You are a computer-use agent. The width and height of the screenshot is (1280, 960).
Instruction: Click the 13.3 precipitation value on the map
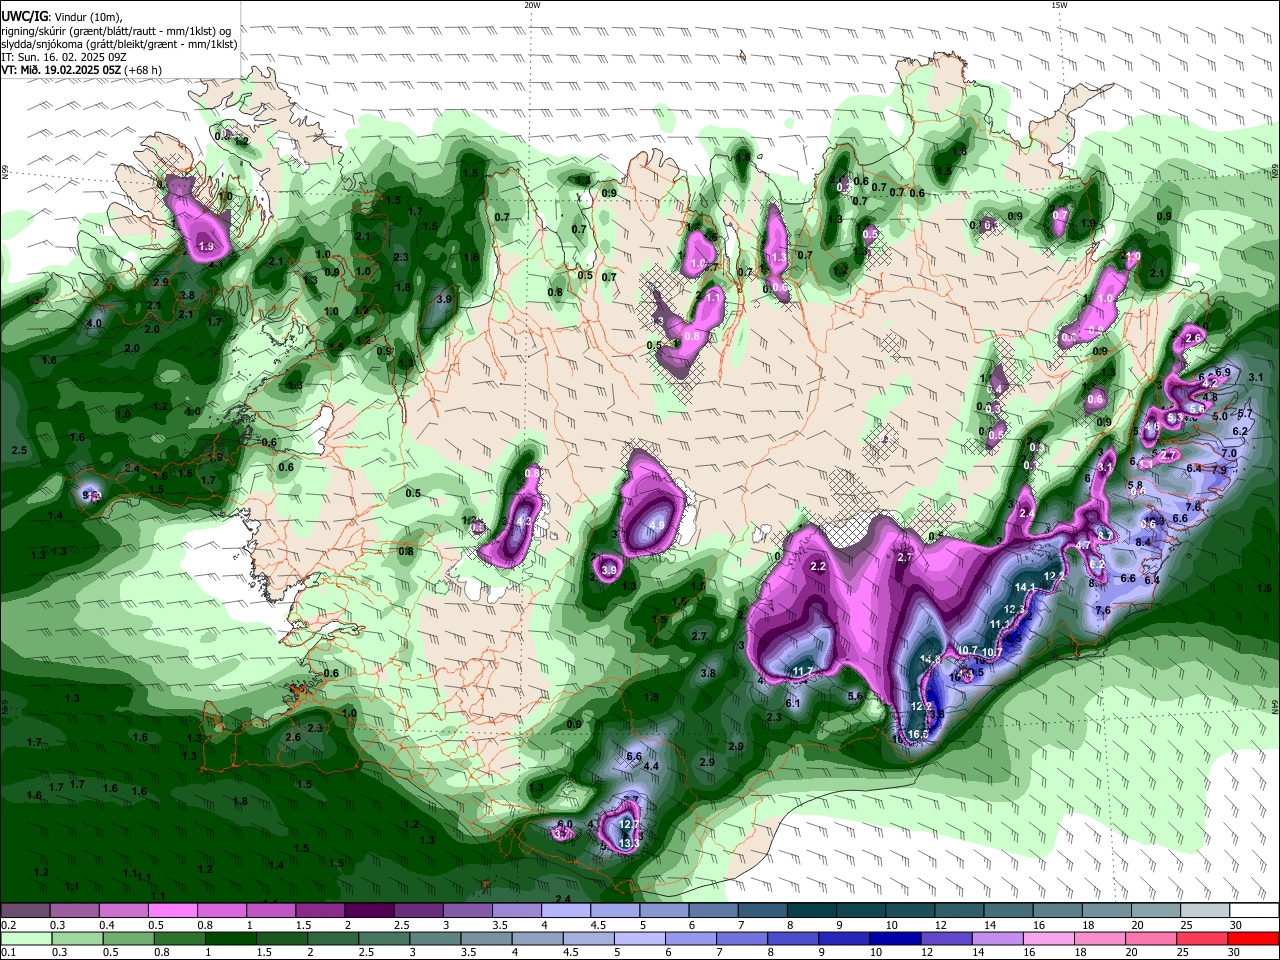629,844
